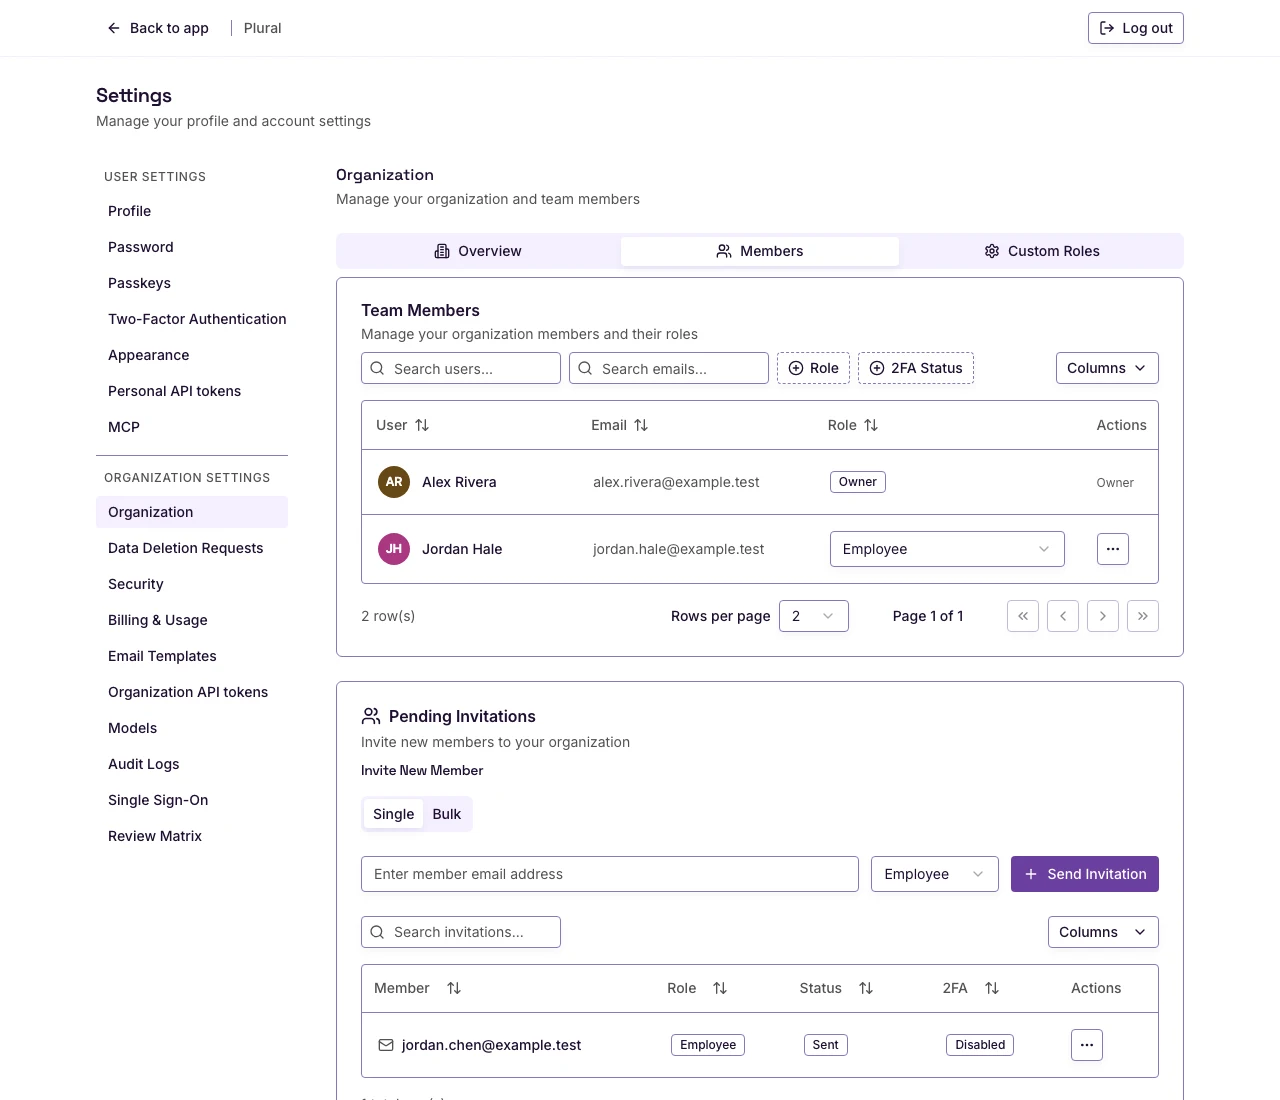1280x1100 pixels.
Task: Toggle the 2FA Status filter
Action: (916, 368)
